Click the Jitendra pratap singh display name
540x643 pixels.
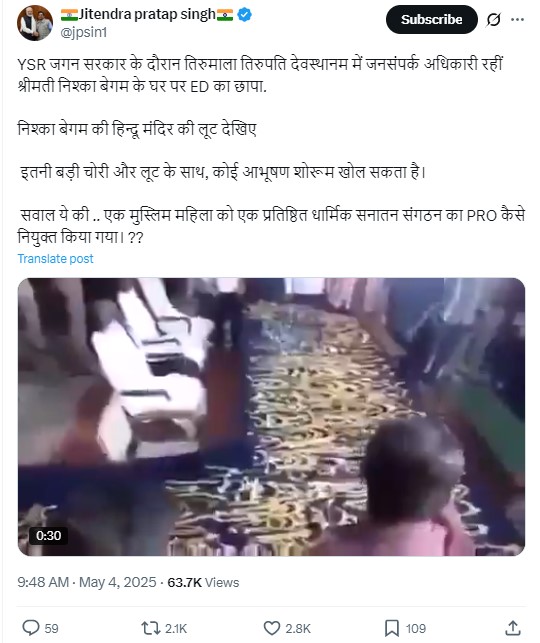coord(147,15)
